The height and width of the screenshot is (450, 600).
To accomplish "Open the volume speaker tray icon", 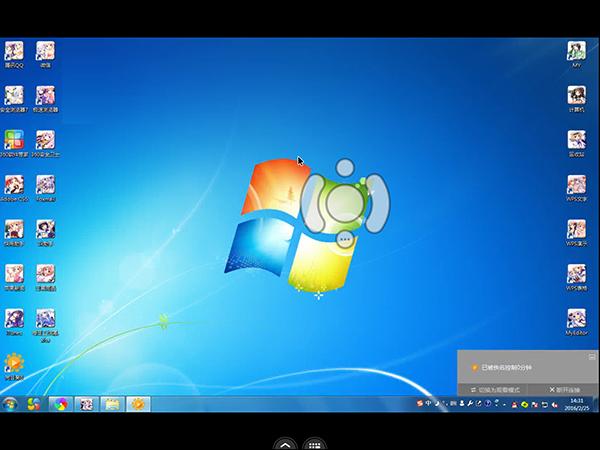I will 554,405.
